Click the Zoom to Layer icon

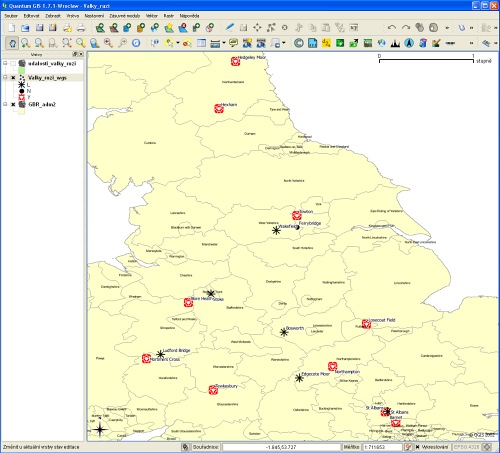[94, 43]
